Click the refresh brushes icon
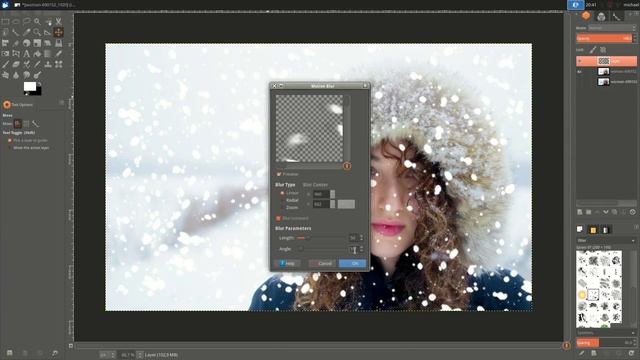 click(x=631, y=353)
